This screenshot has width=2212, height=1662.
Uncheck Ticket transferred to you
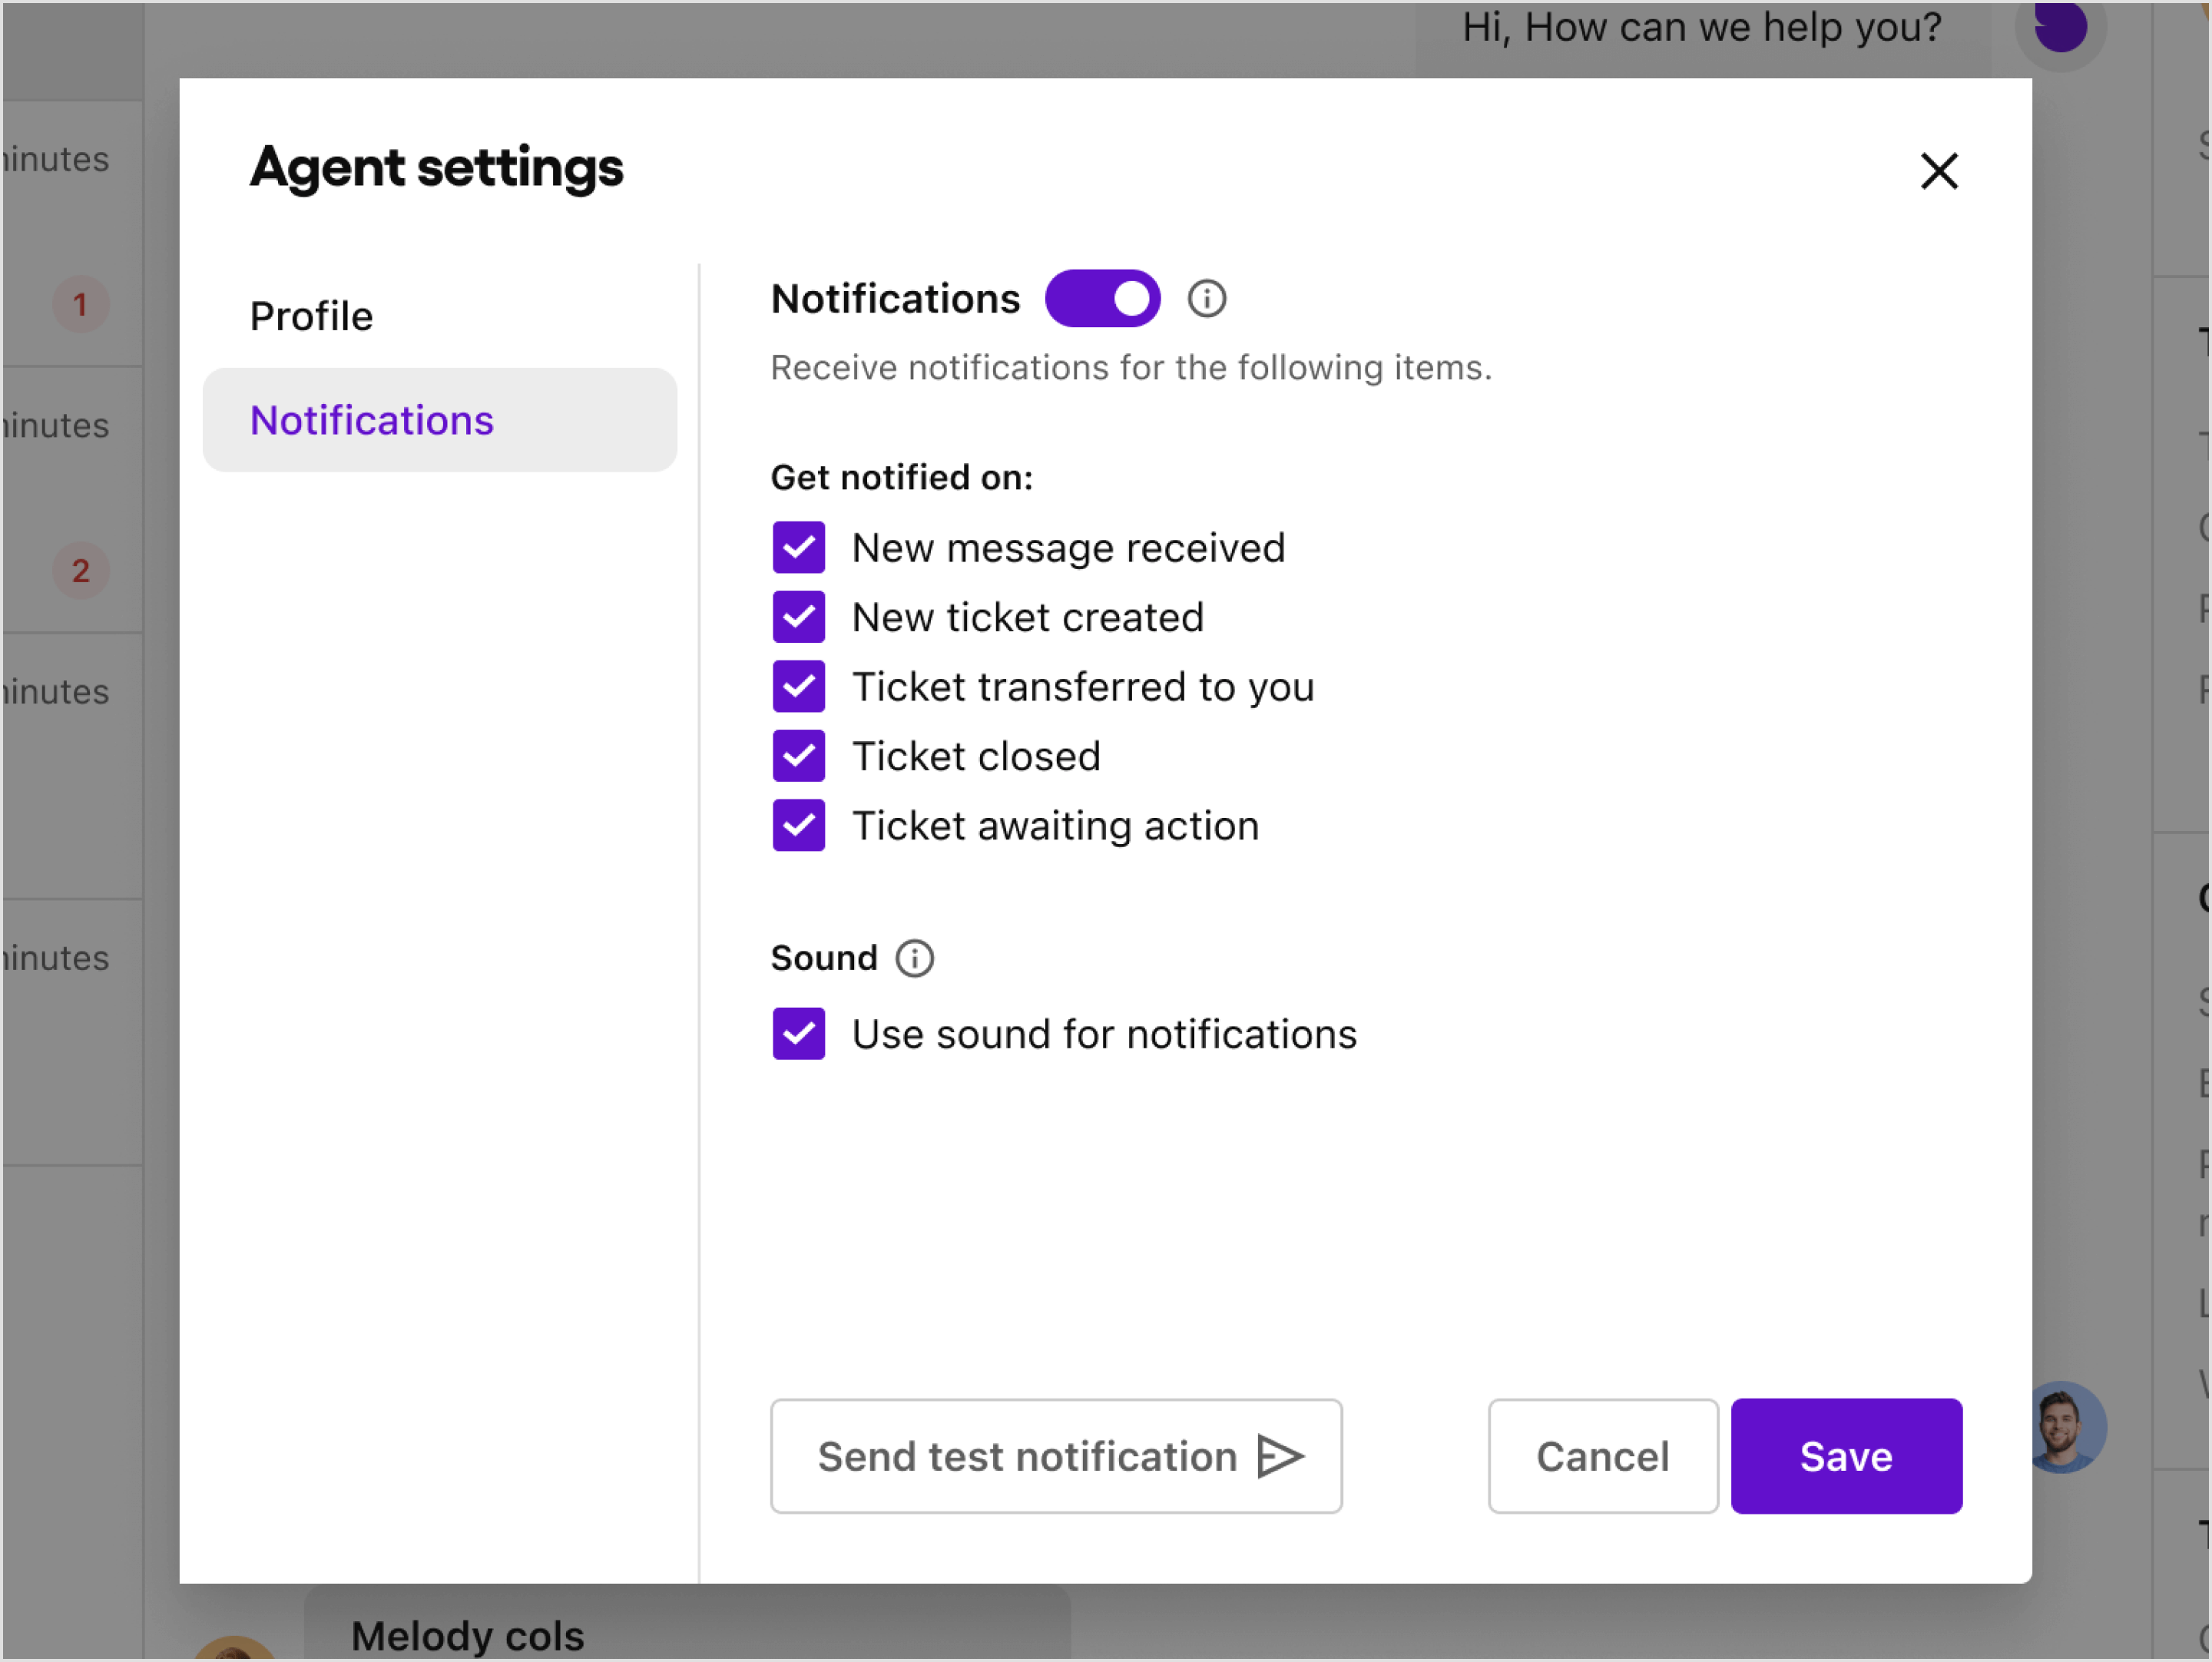click(x=798, y=686)
